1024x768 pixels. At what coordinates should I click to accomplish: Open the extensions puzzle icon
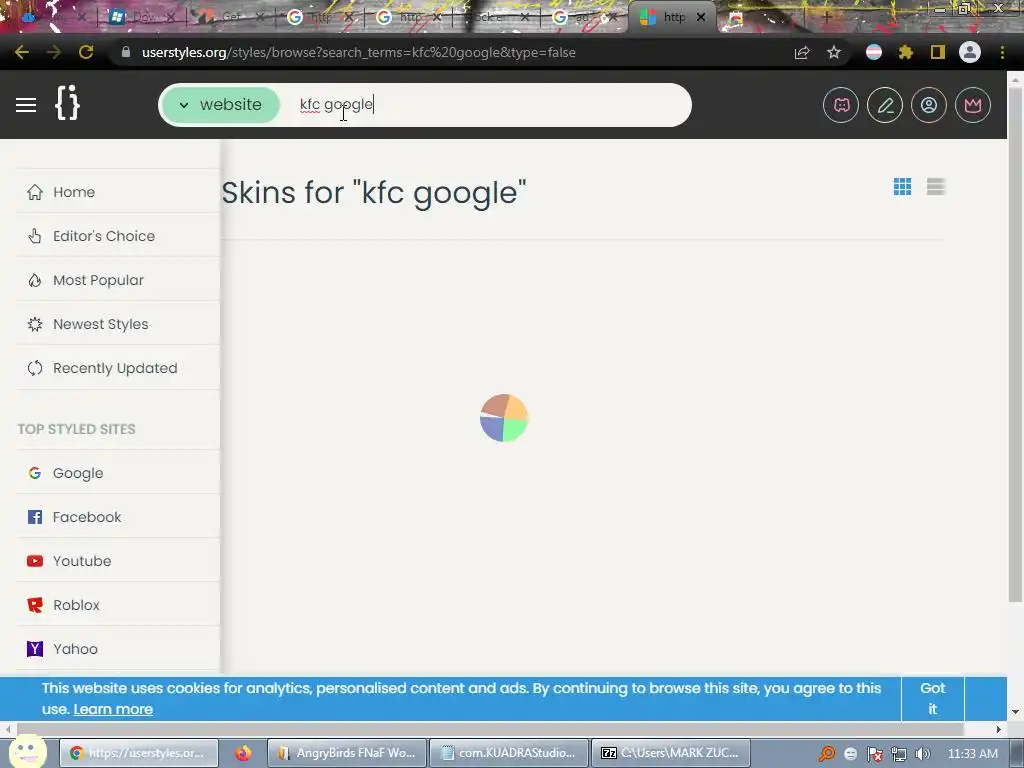[x=905, y=52]
